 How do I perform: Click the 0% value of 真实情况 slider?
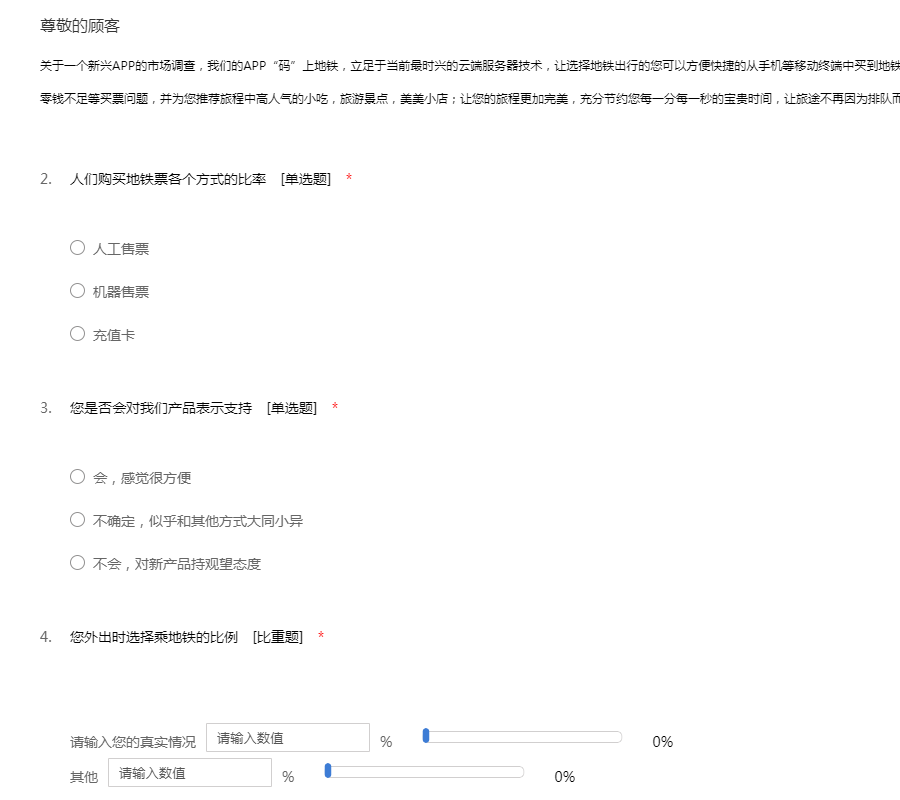point(662,742)
